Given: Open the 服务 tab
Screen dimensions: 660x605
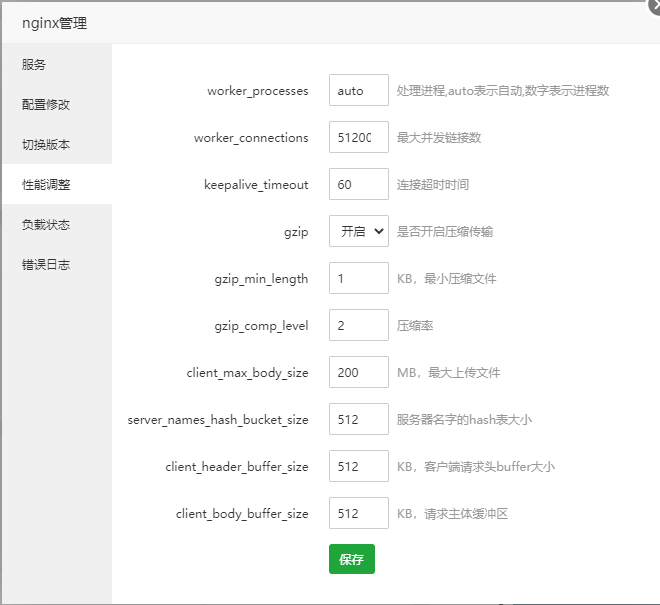Looking at the screenshot, I should point(57,64).
